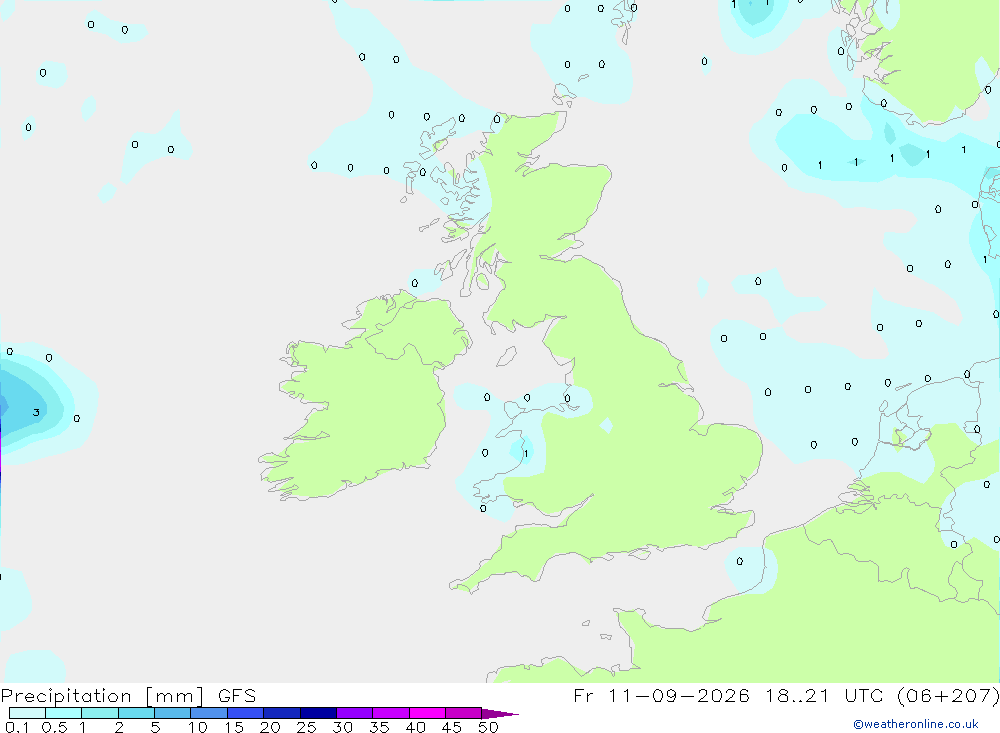Click the Isle of Man outline

tap(506, 356)
